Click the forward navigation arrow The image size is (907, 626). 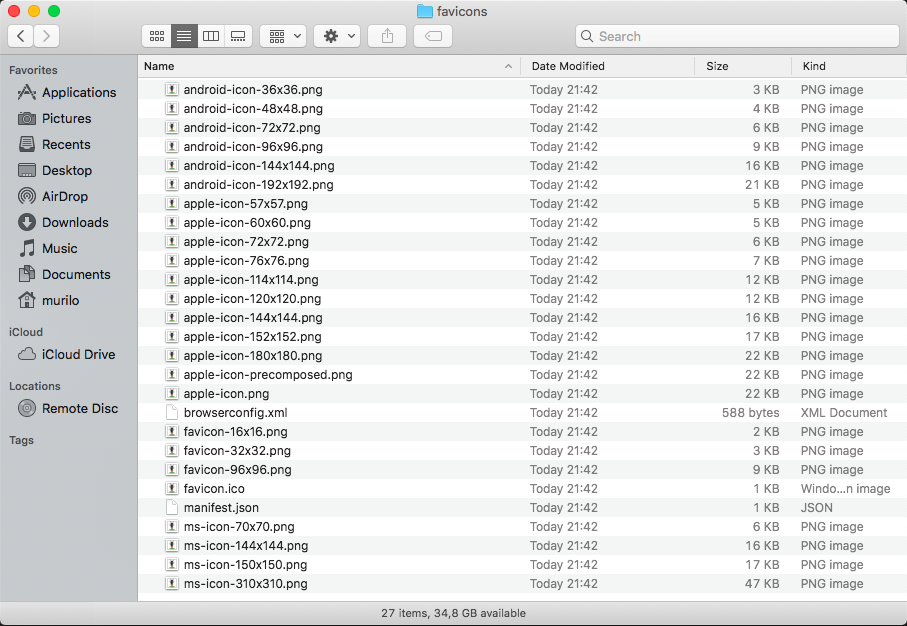pos(46,35)
